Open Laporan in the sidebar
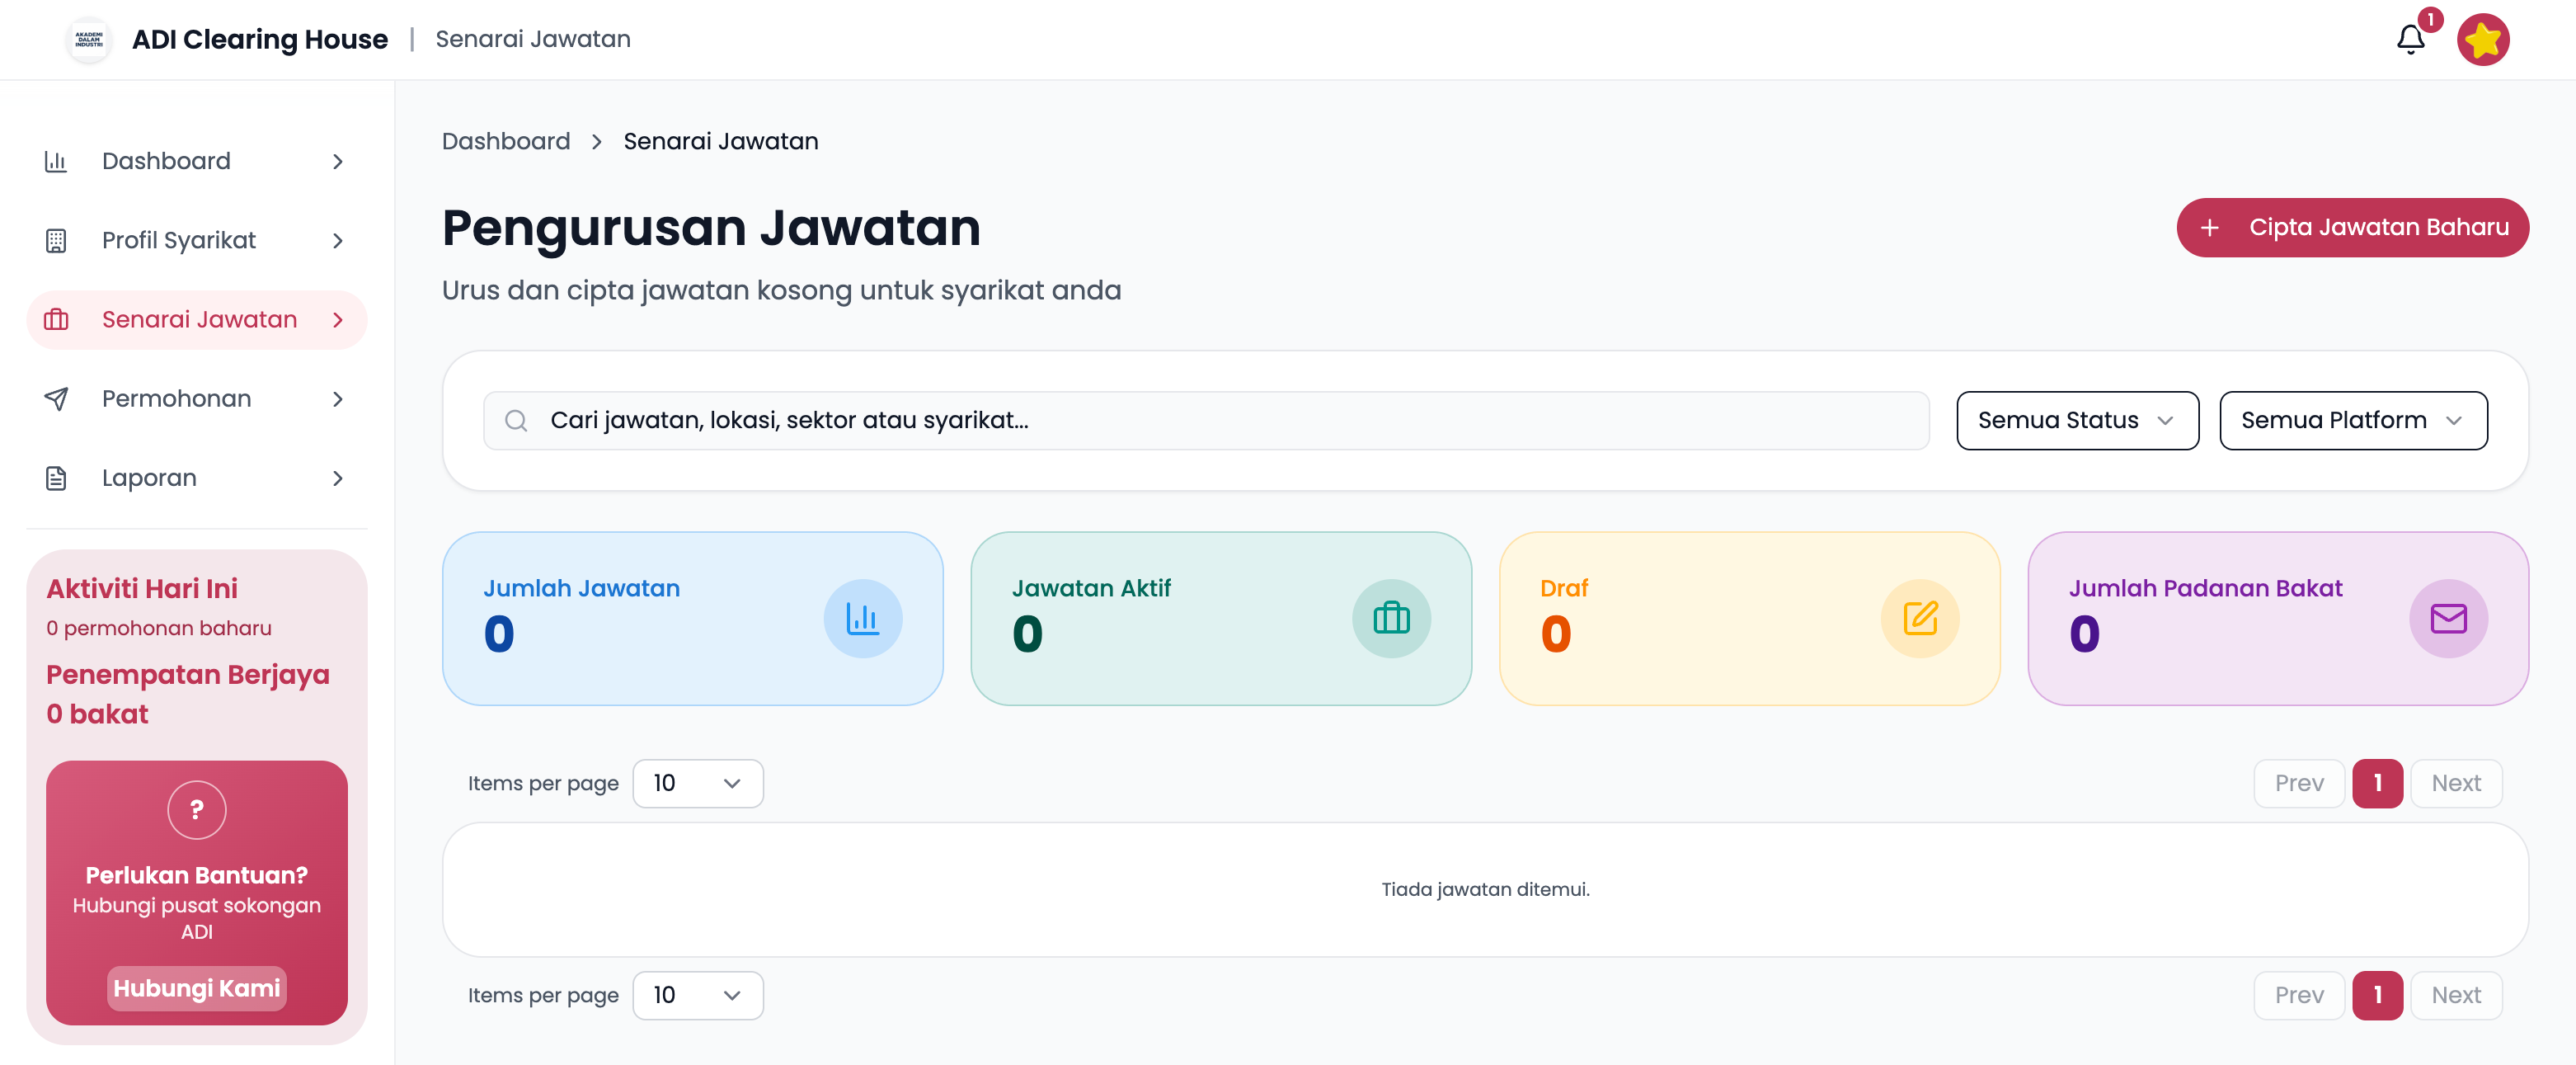 tap(149, 478)
